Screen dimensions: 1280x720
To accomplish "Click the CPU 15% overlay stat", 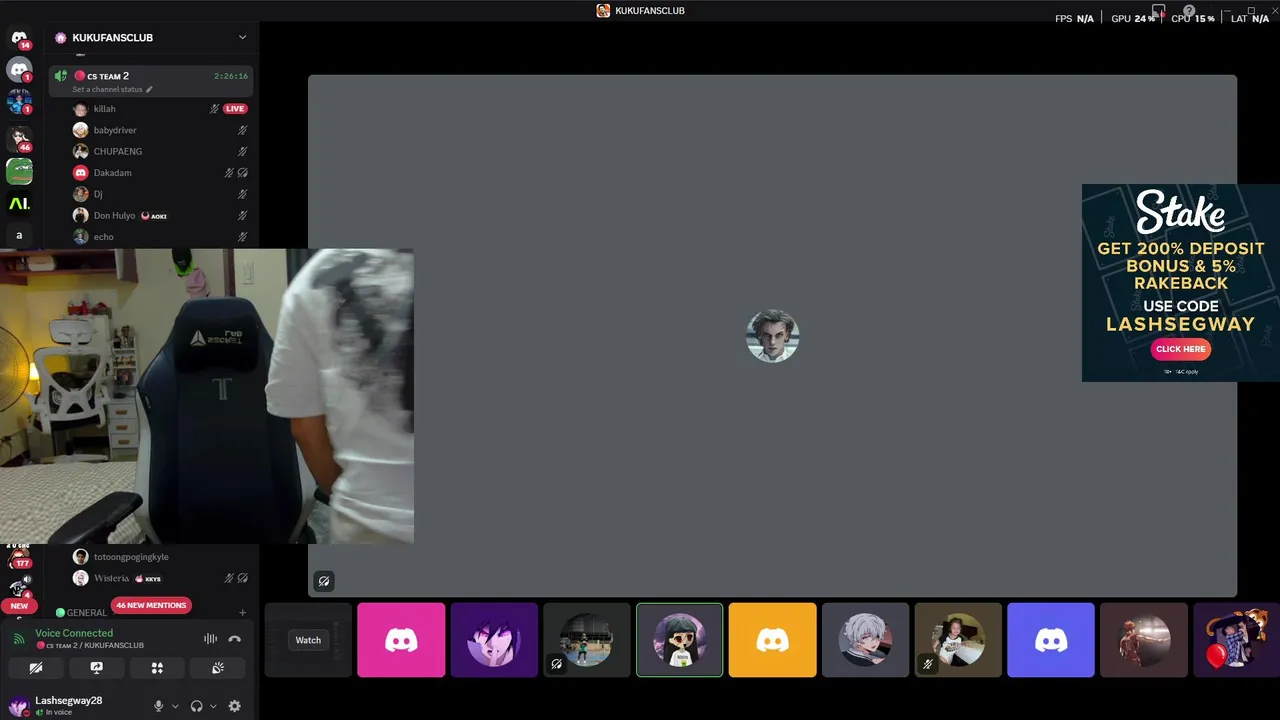I will click(1192, 18).
